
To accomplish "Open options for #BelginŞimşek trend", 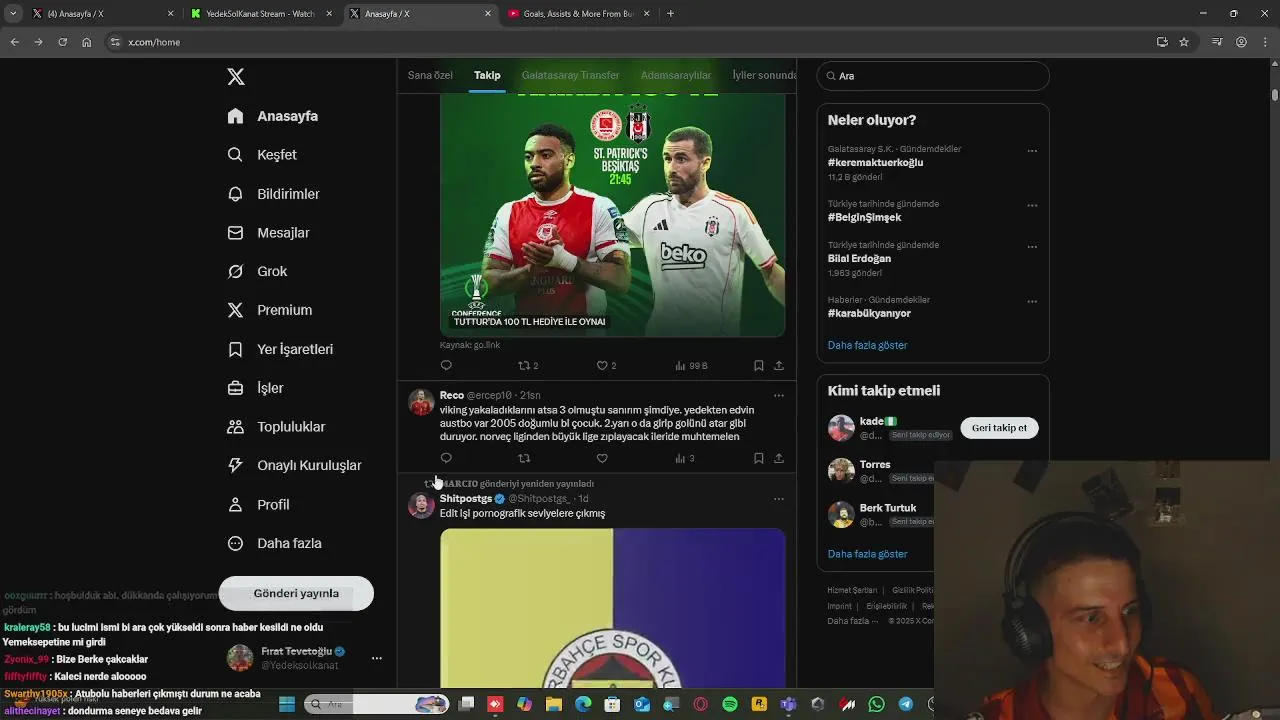I will click(x=1032, y=205).
